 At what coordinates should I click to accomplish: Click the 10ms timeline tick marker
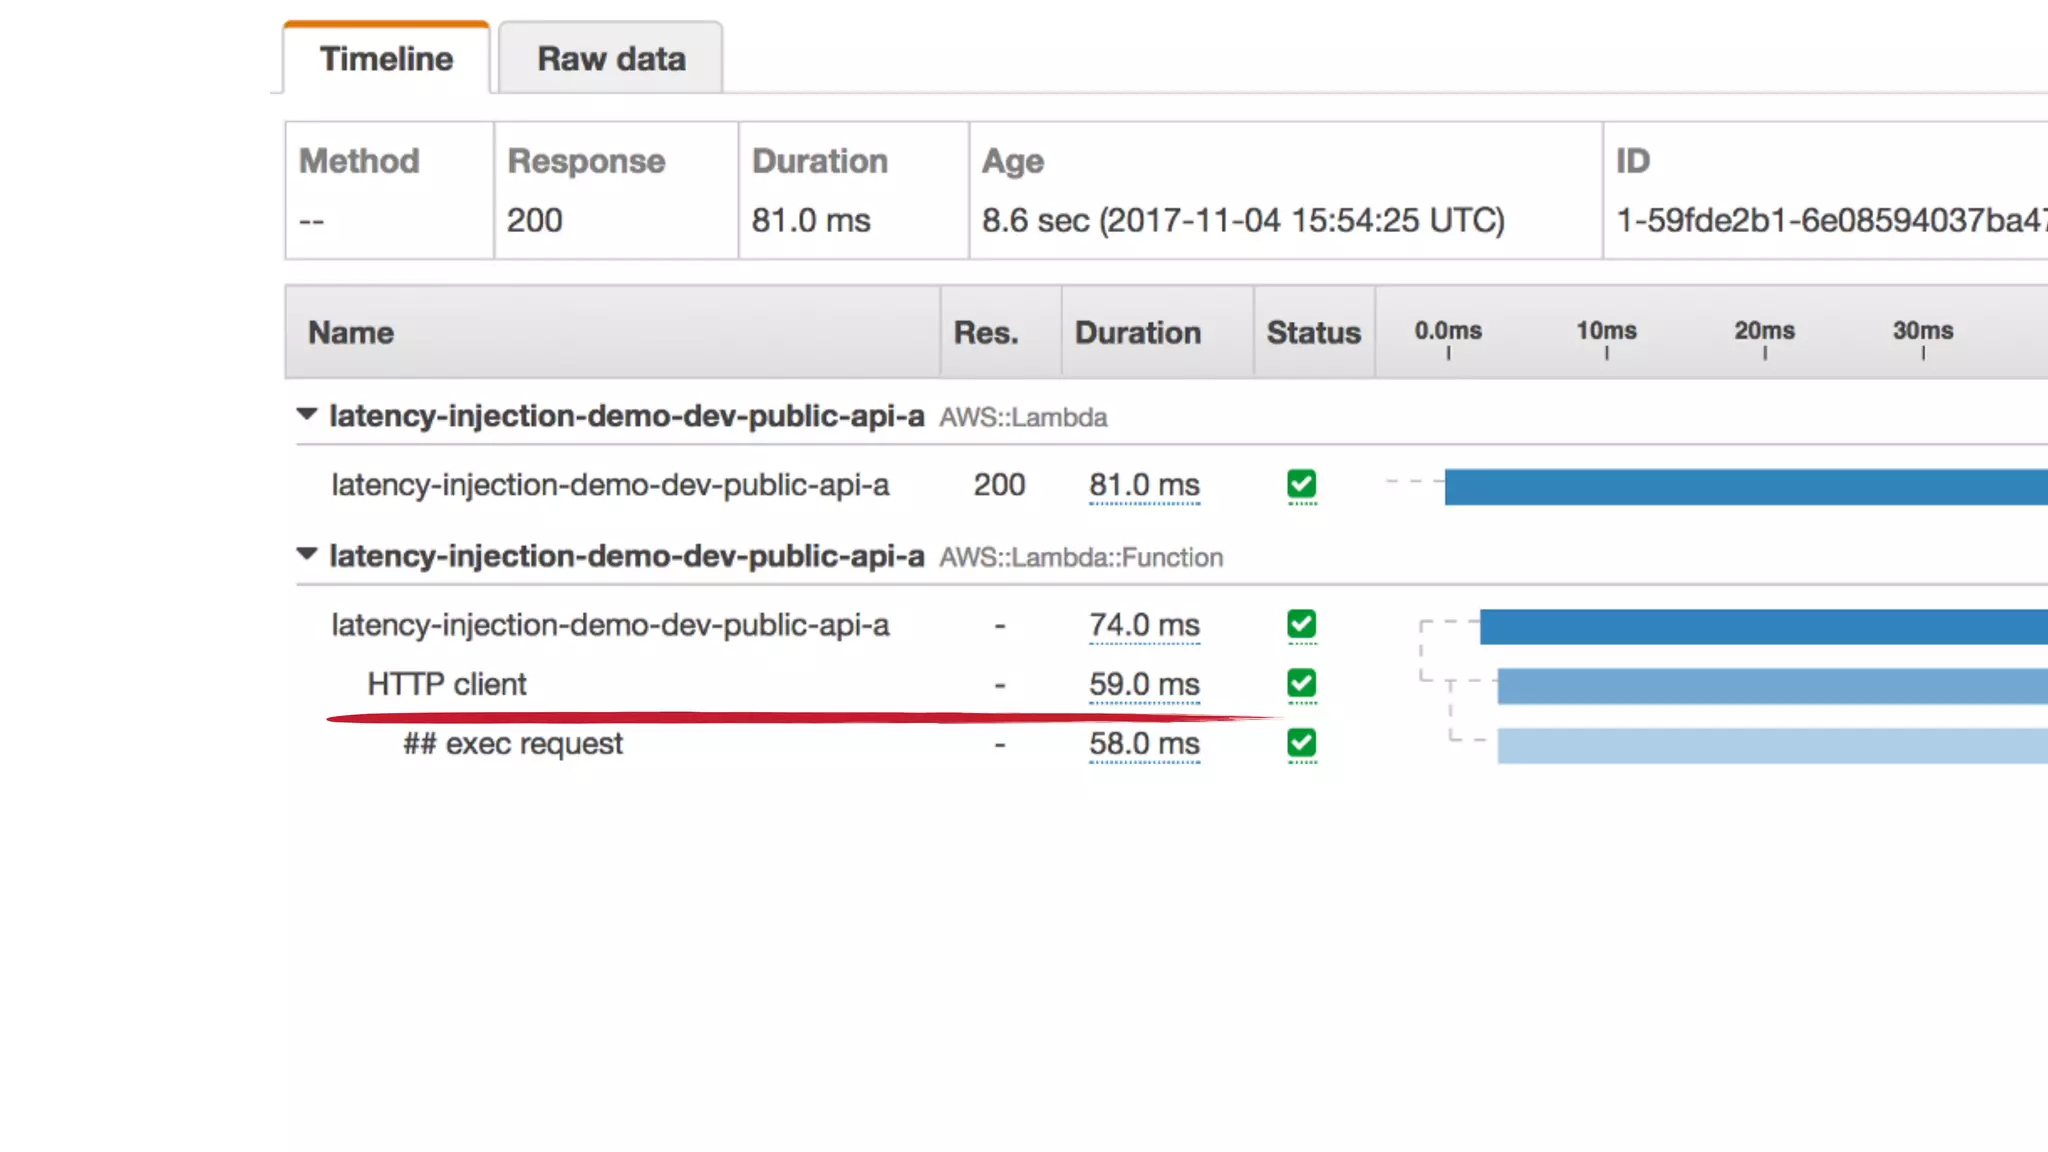tap(1606, 331)
